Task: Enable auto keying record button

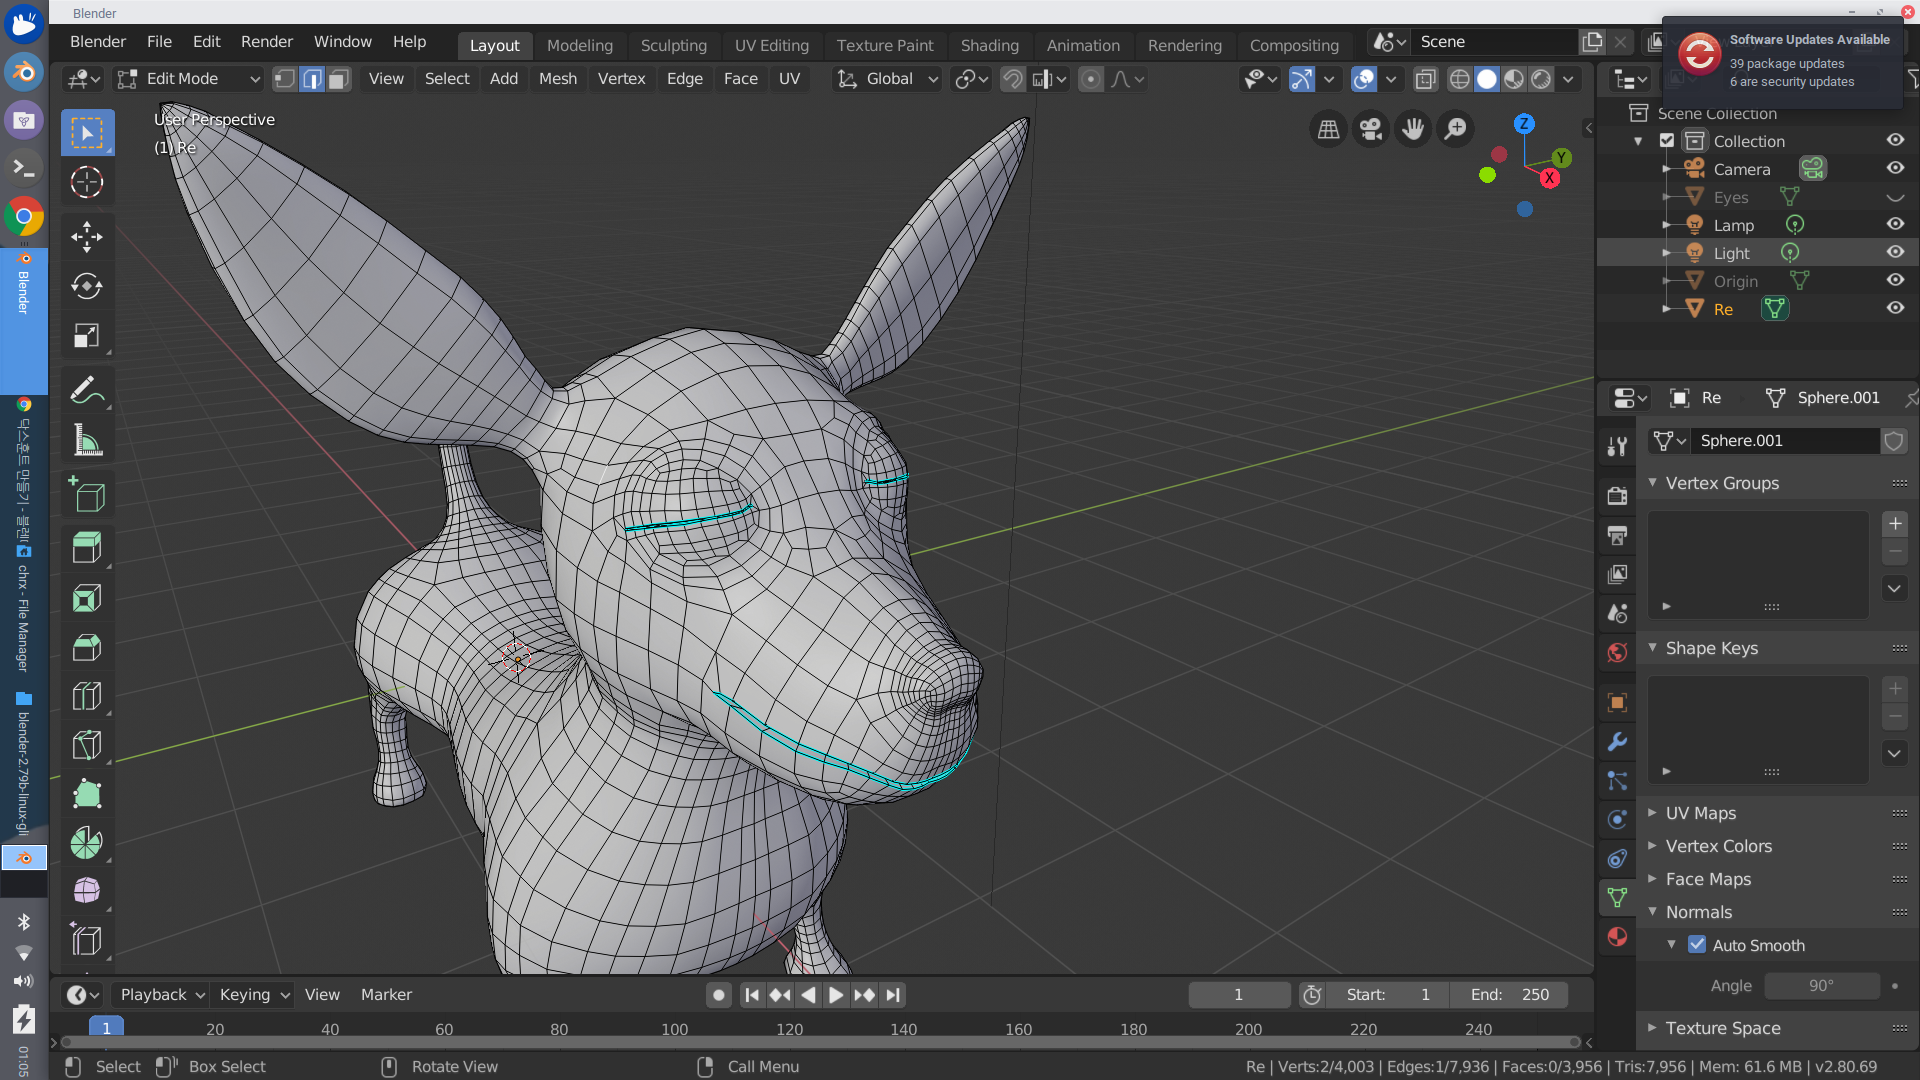Action: pyautogui.click(x=718, y=995)
